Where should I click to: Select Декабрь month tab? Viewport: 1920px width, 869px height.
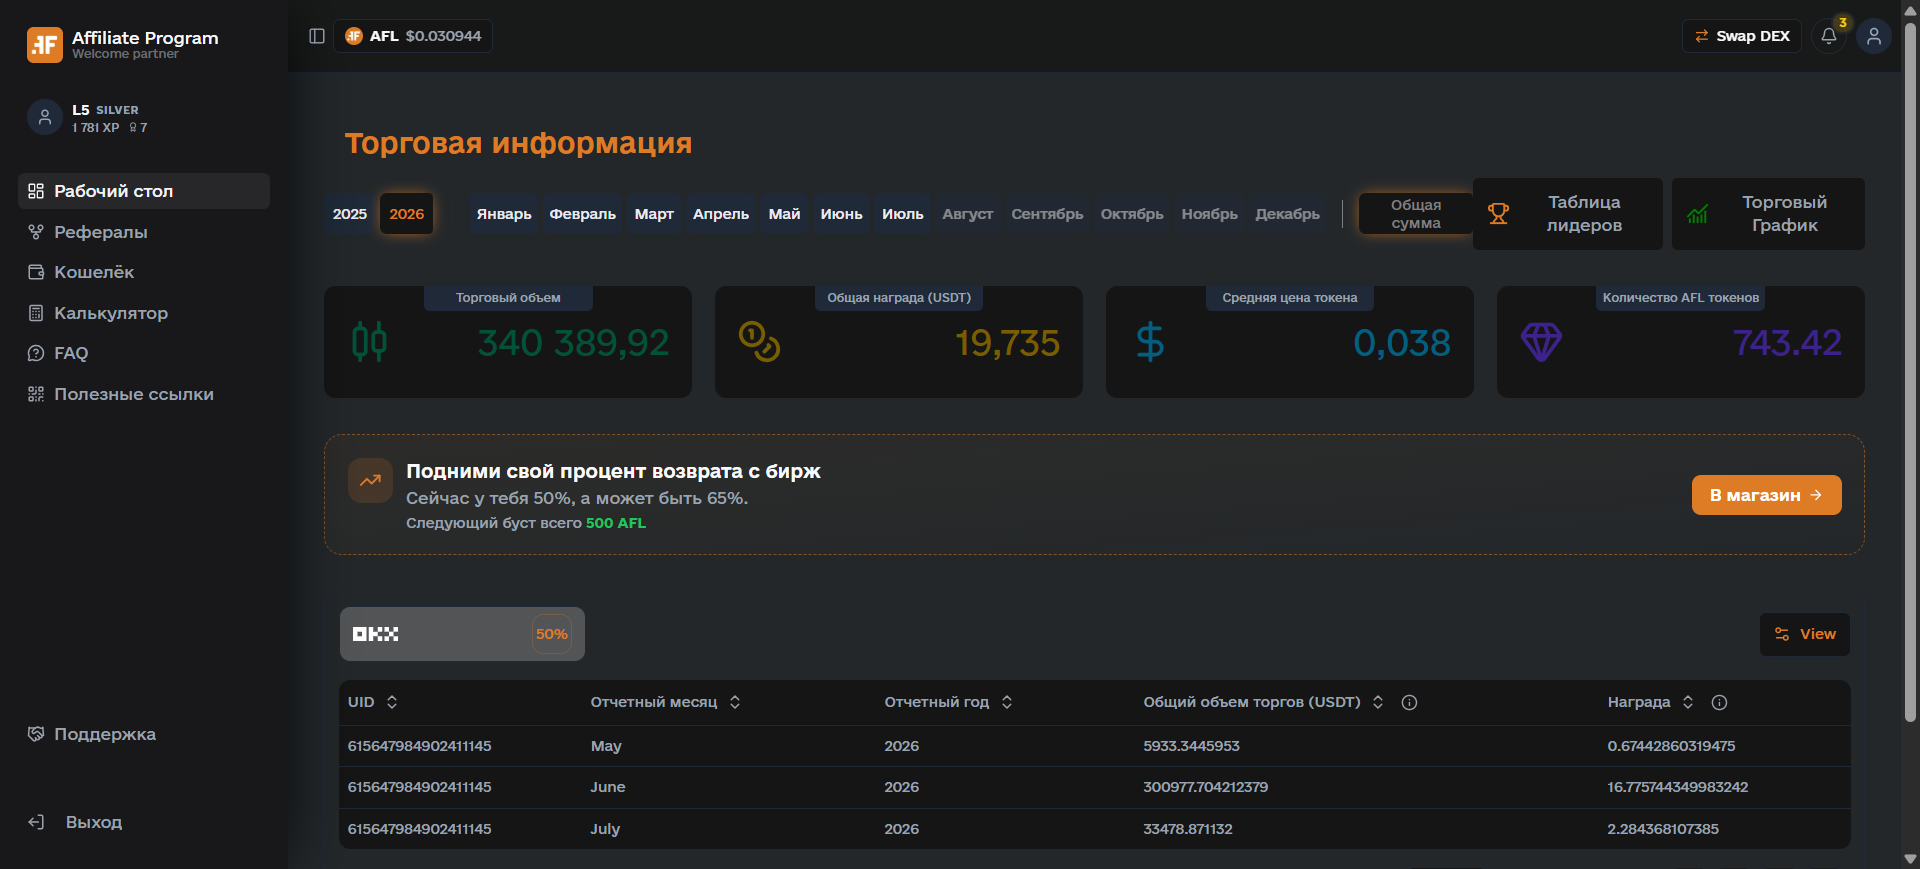click(x=1288, y=214)
